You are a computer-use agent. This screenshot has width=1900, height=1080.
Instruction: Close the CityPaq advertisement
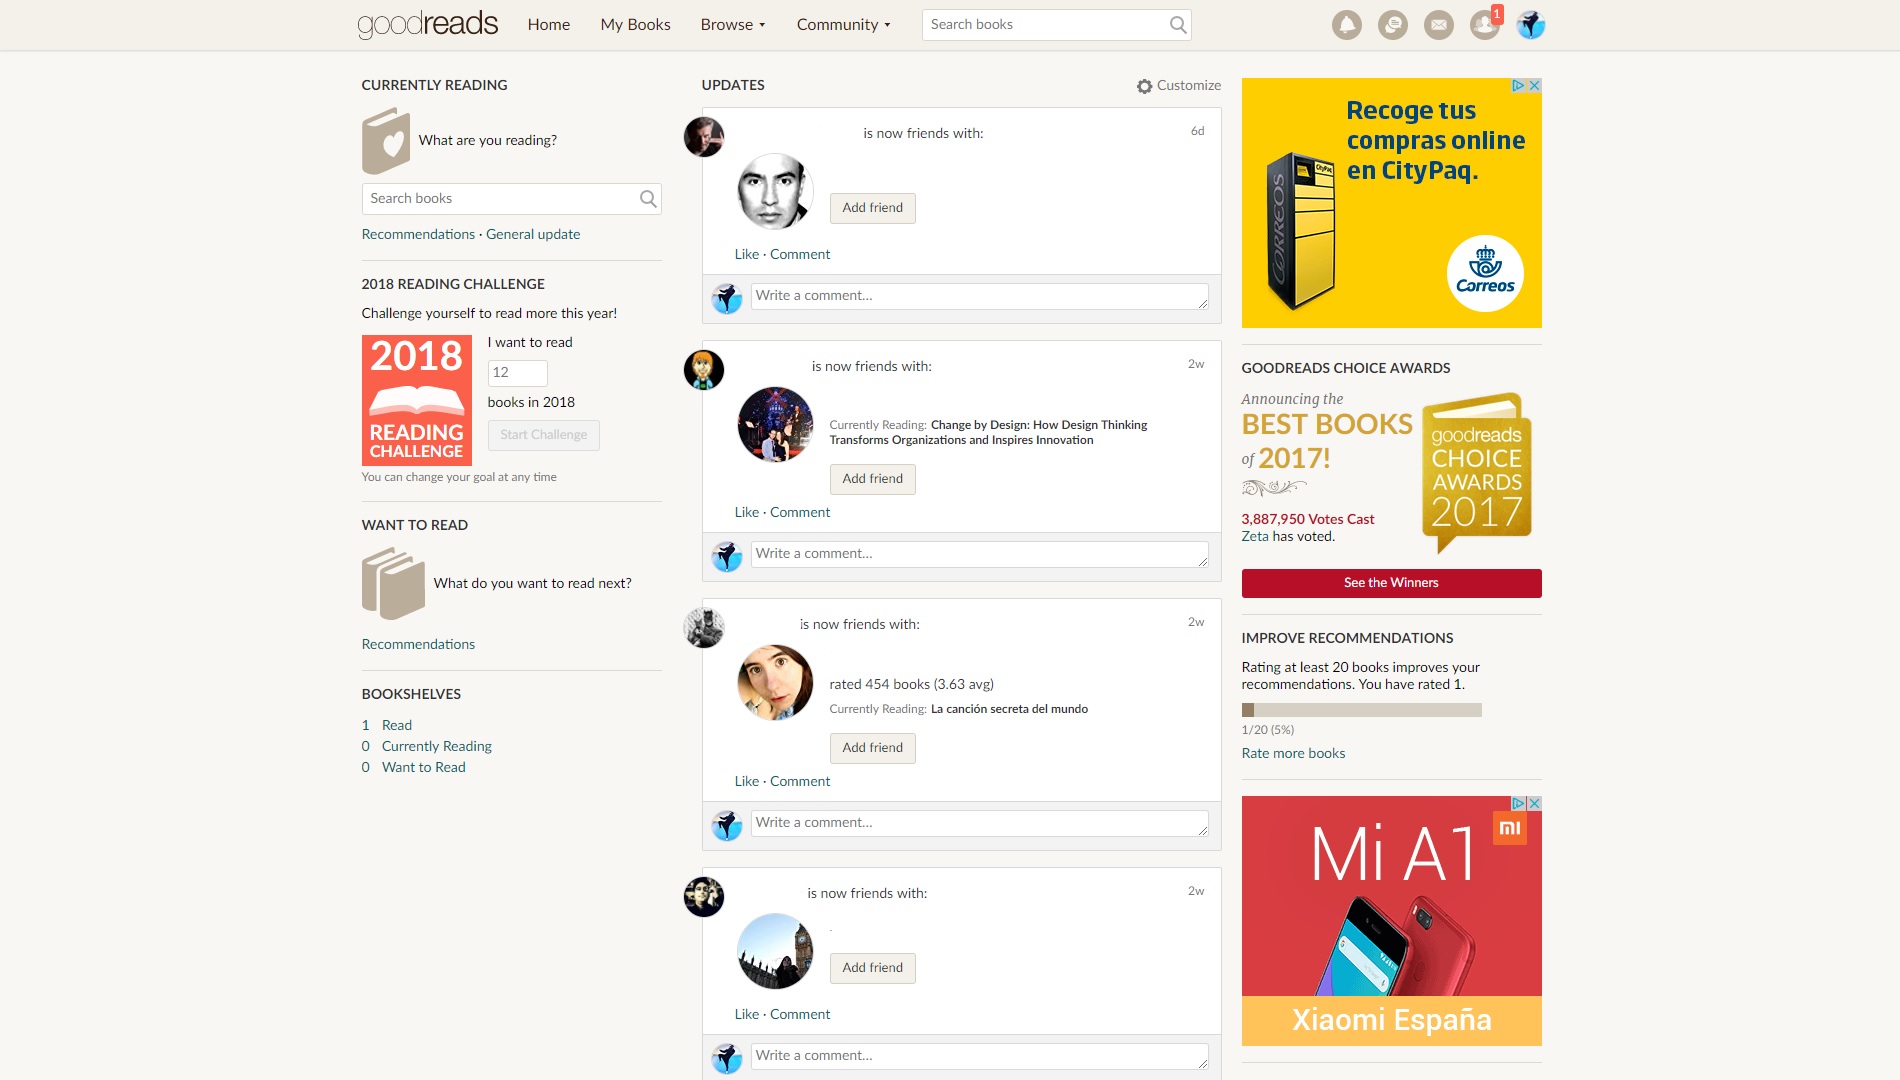point(1534,86)
